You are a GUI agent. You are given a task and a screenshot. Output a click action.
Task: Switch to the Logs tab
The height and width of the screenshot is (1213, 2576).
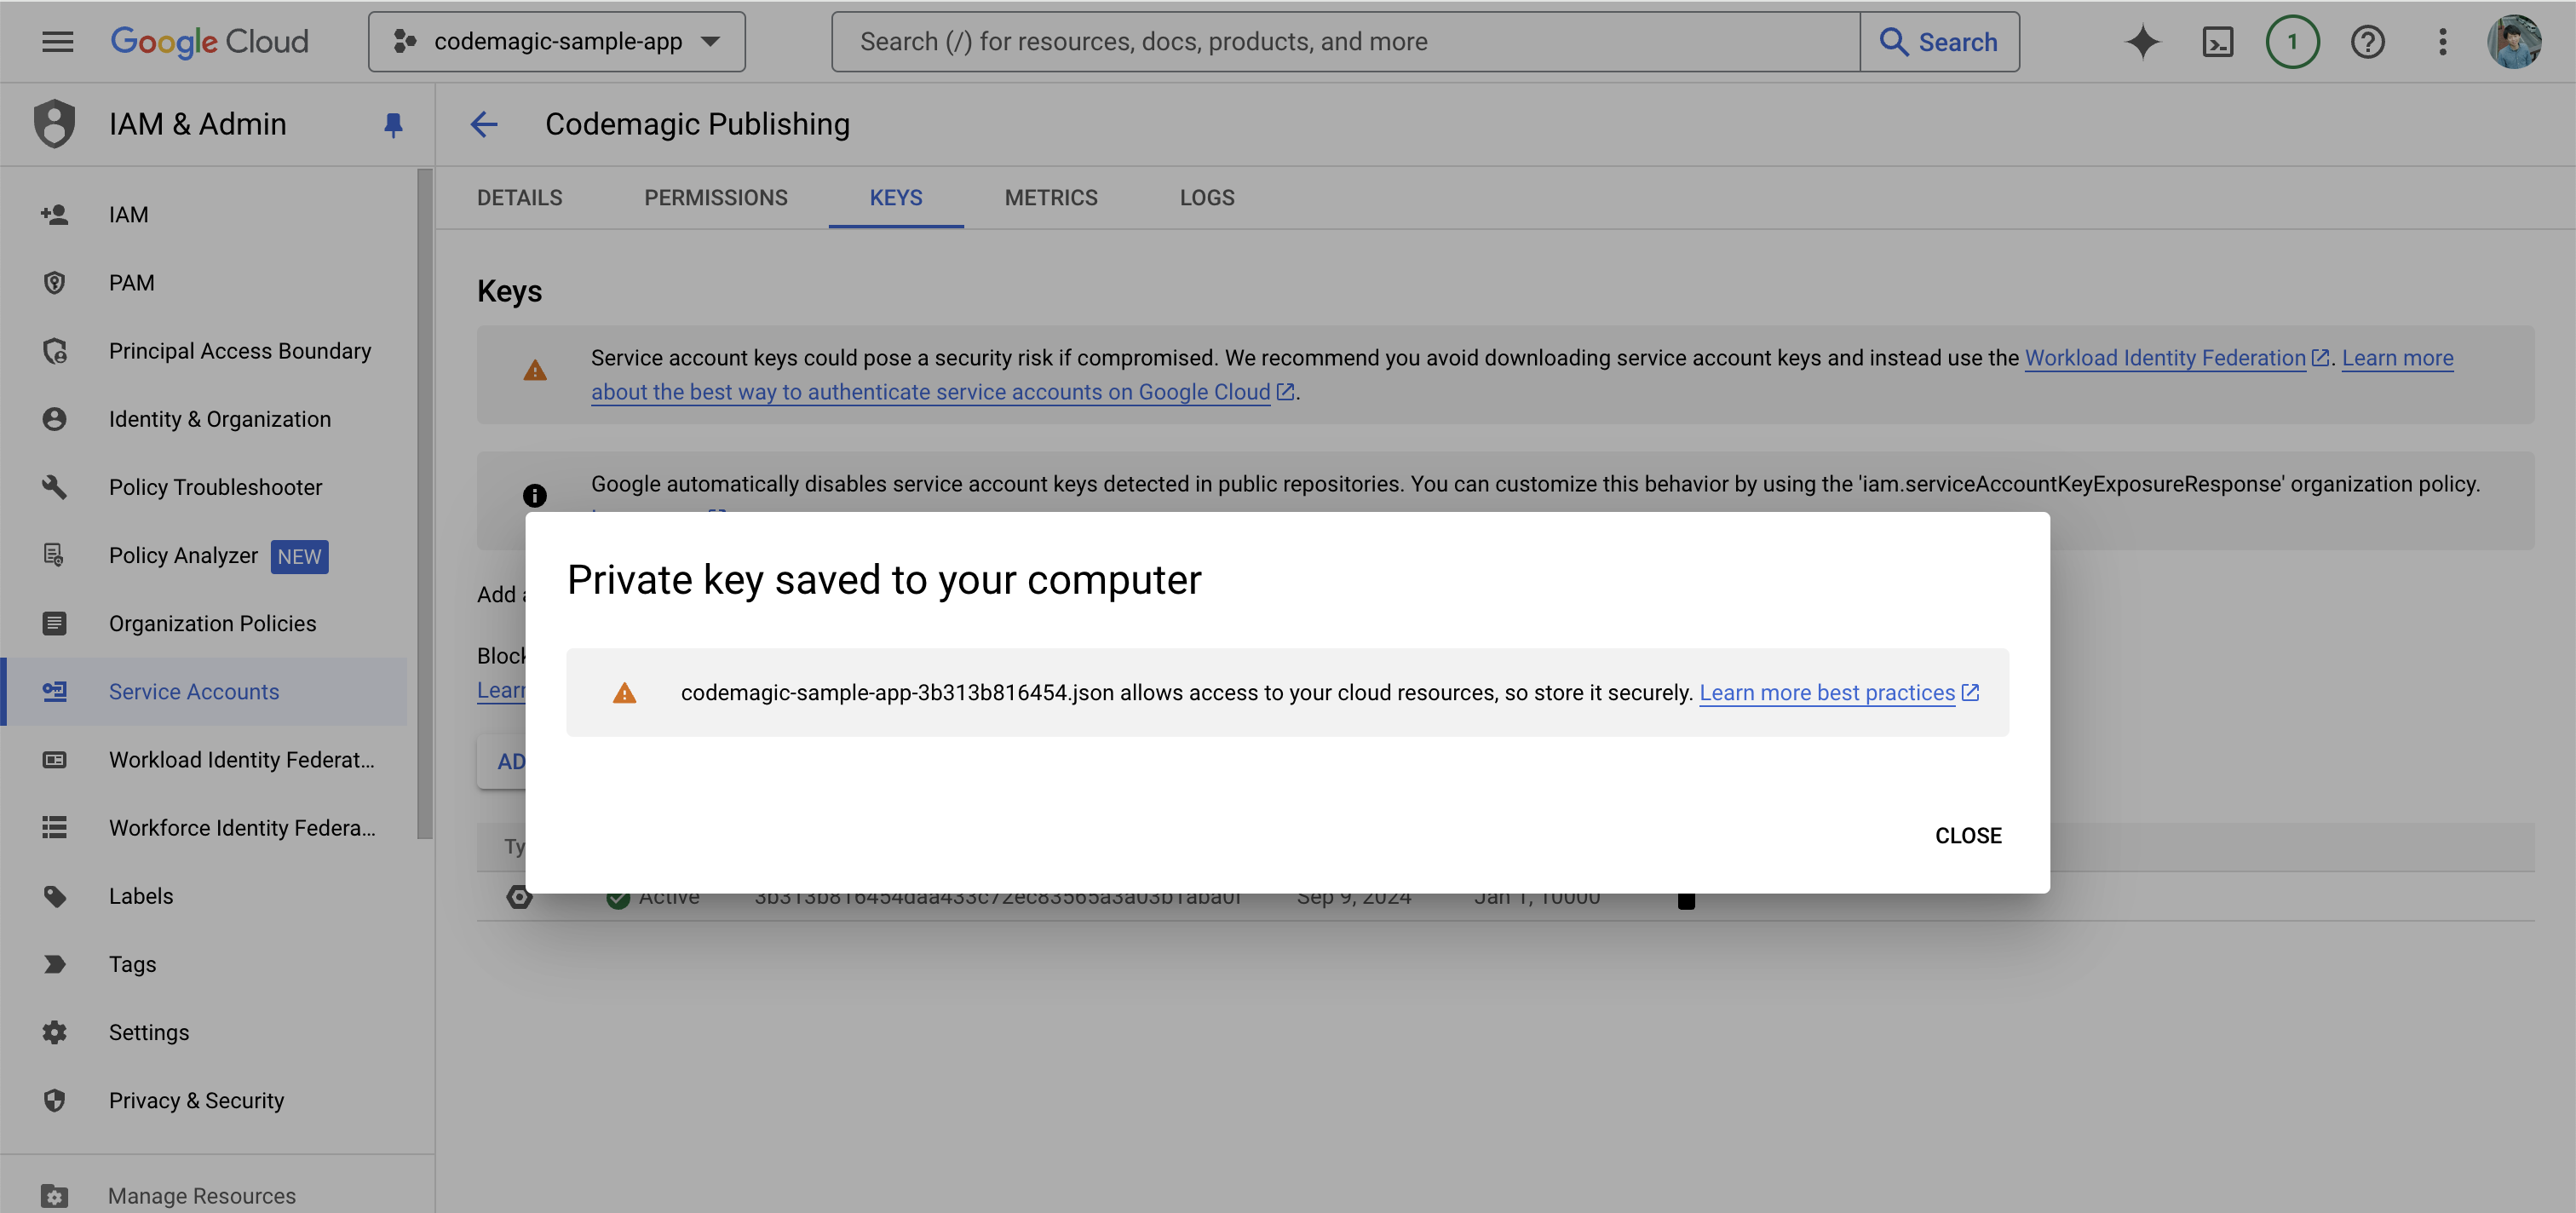point(1207,198)
